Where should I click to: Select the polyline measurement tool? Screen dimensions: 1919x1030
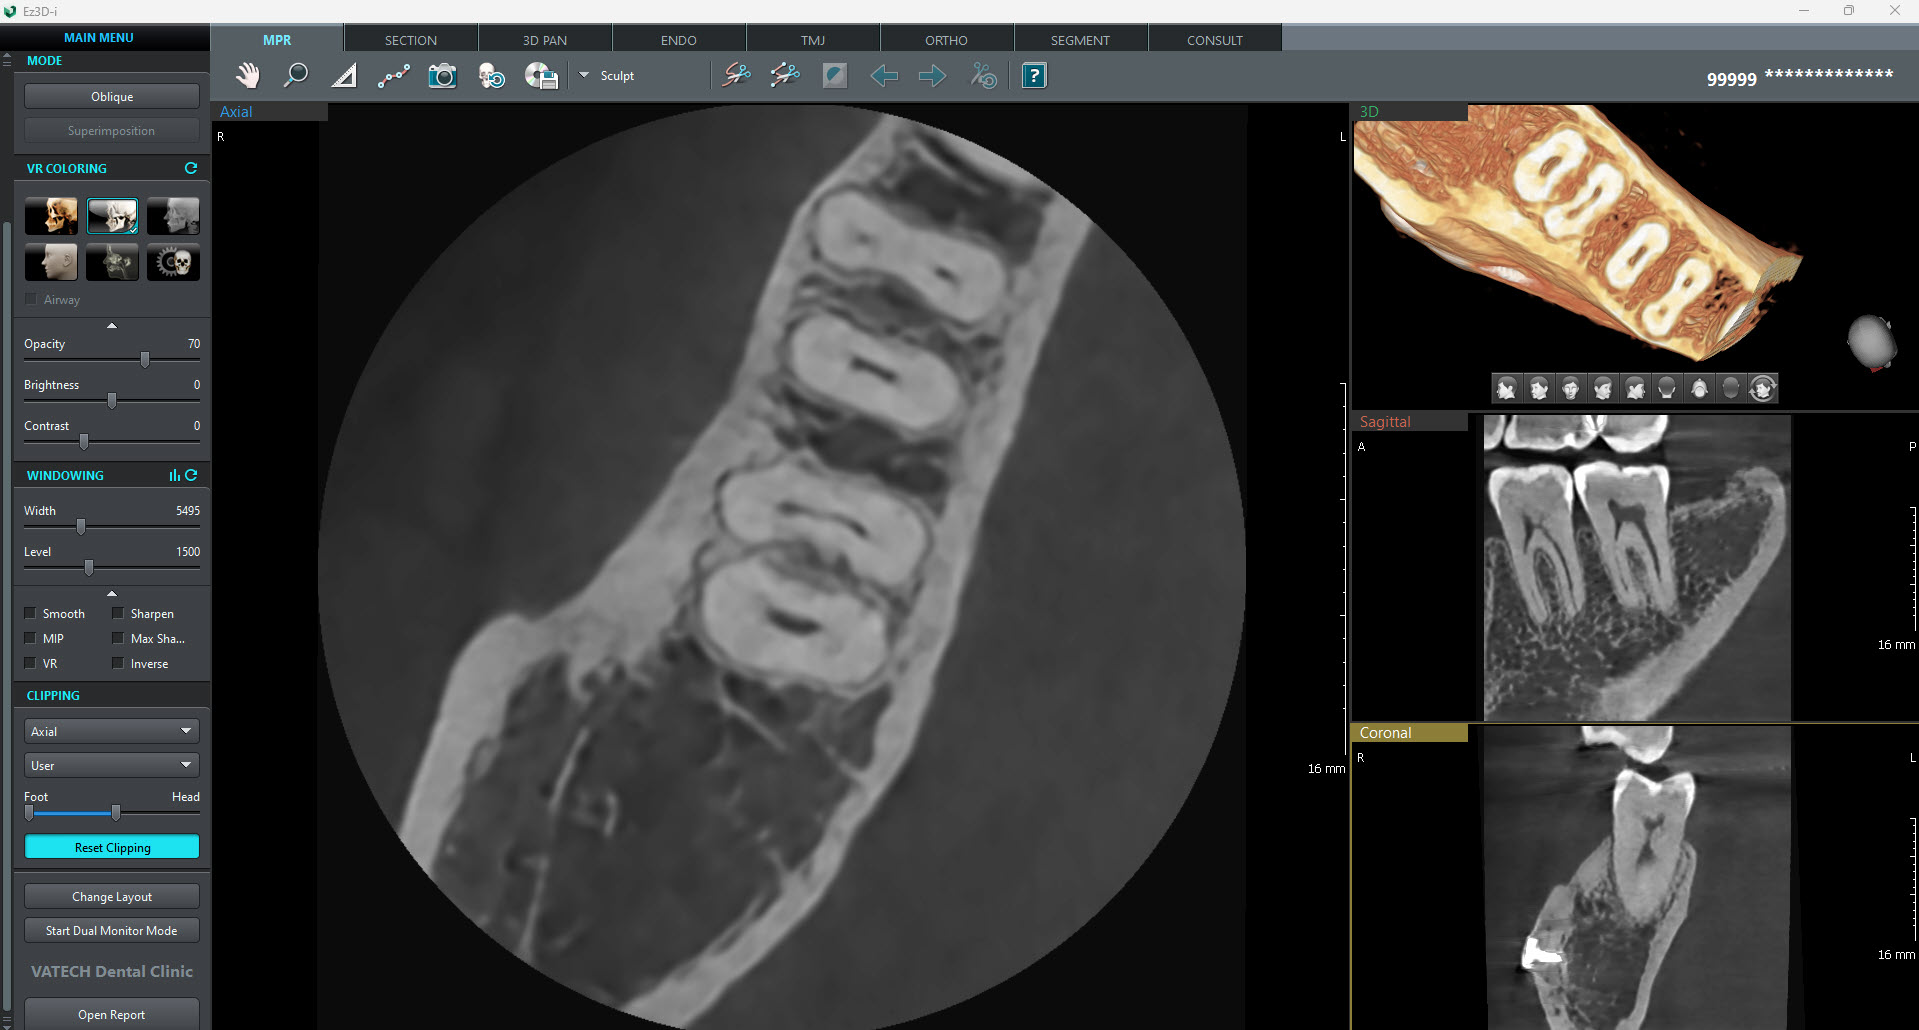[393, 76]
